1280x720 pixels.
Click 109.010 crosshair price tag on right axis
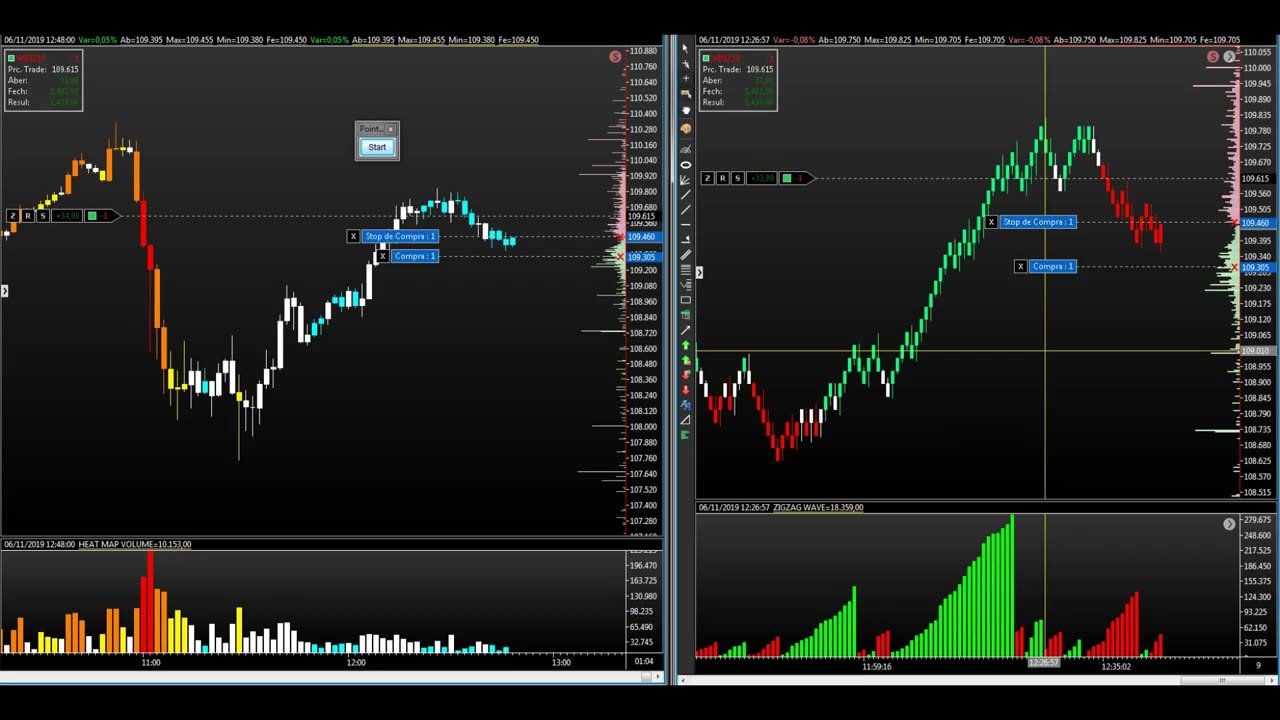click(x=1256, y=351)
